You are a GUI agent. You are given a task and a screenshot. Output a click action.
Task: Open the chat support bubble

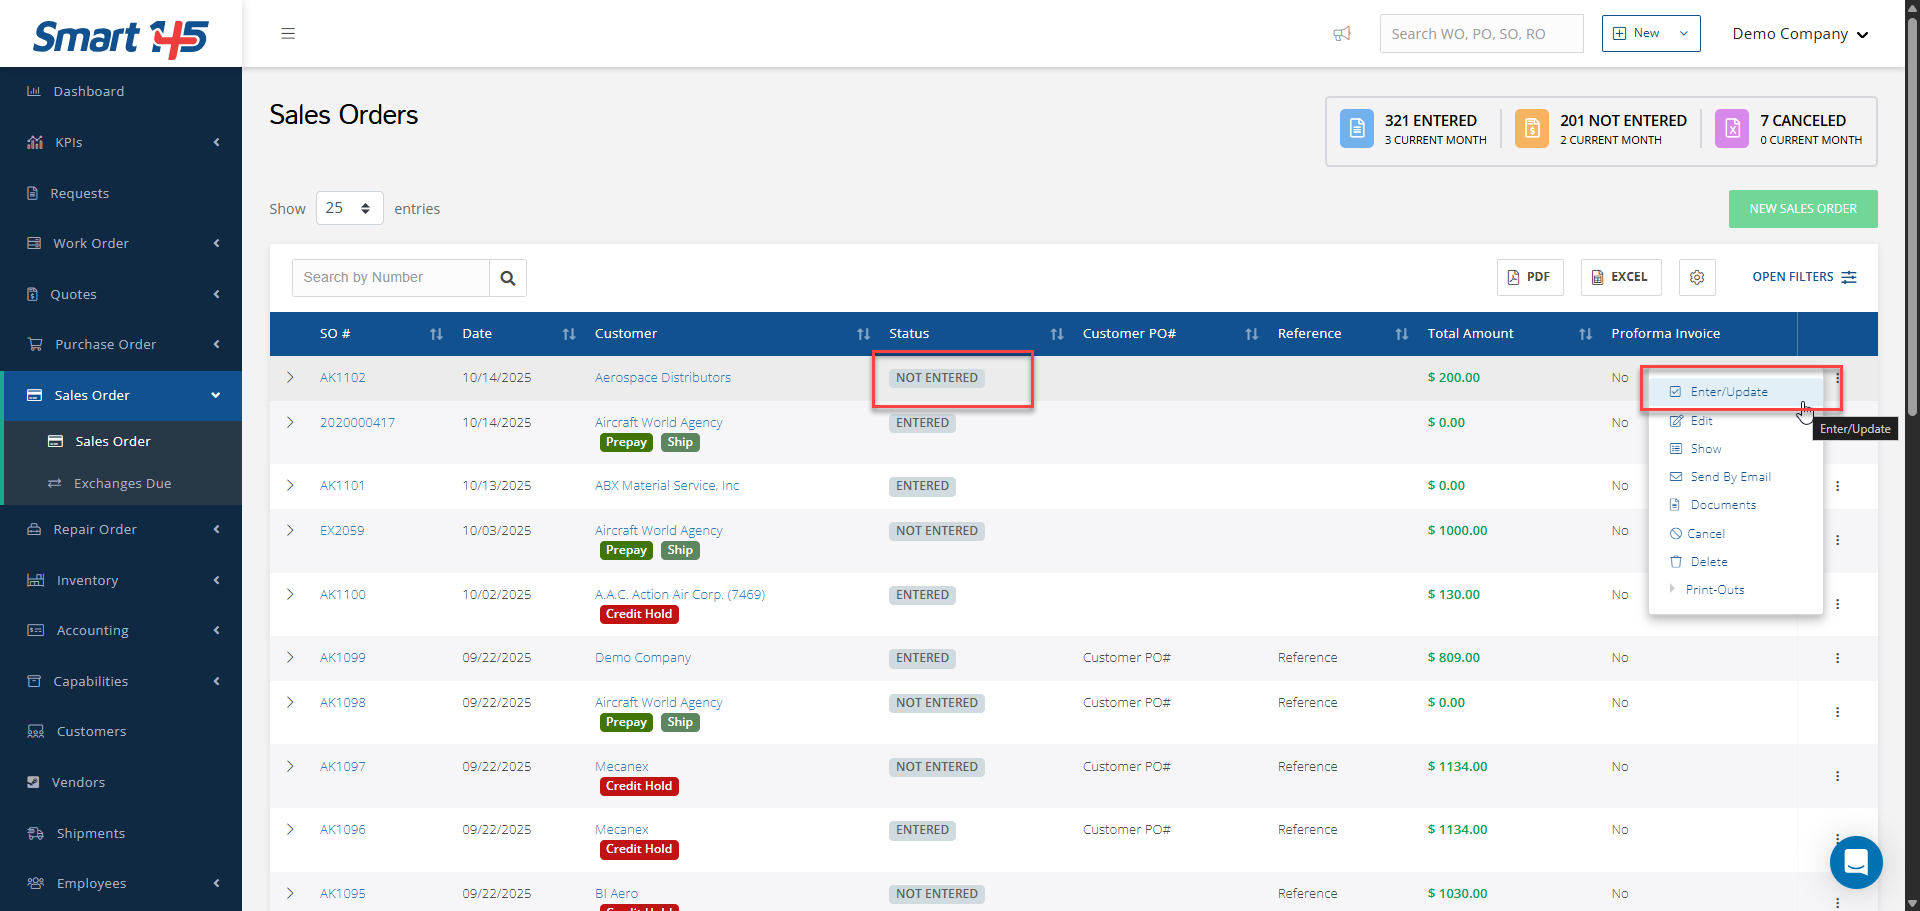[1856, 861]
